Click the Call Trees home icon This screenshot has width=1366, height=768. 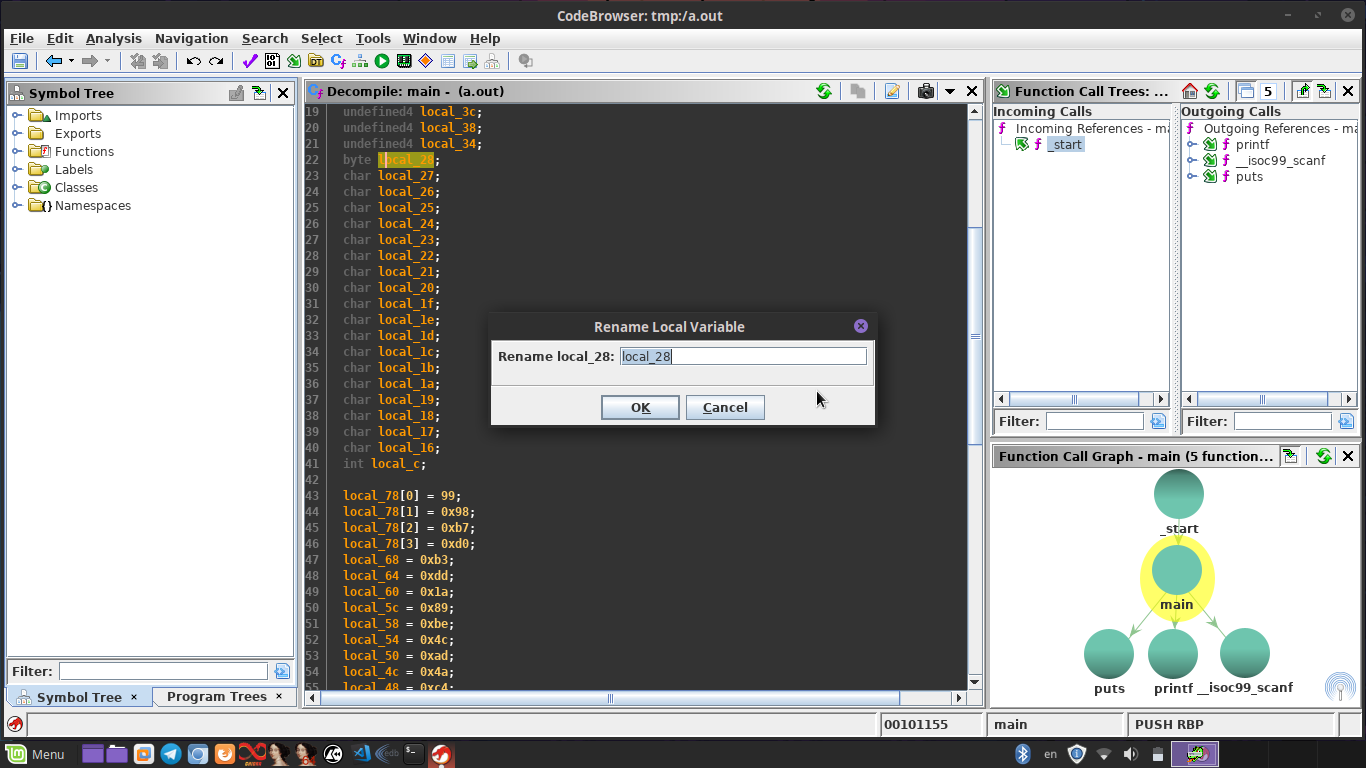click(x=1190, y=91)
